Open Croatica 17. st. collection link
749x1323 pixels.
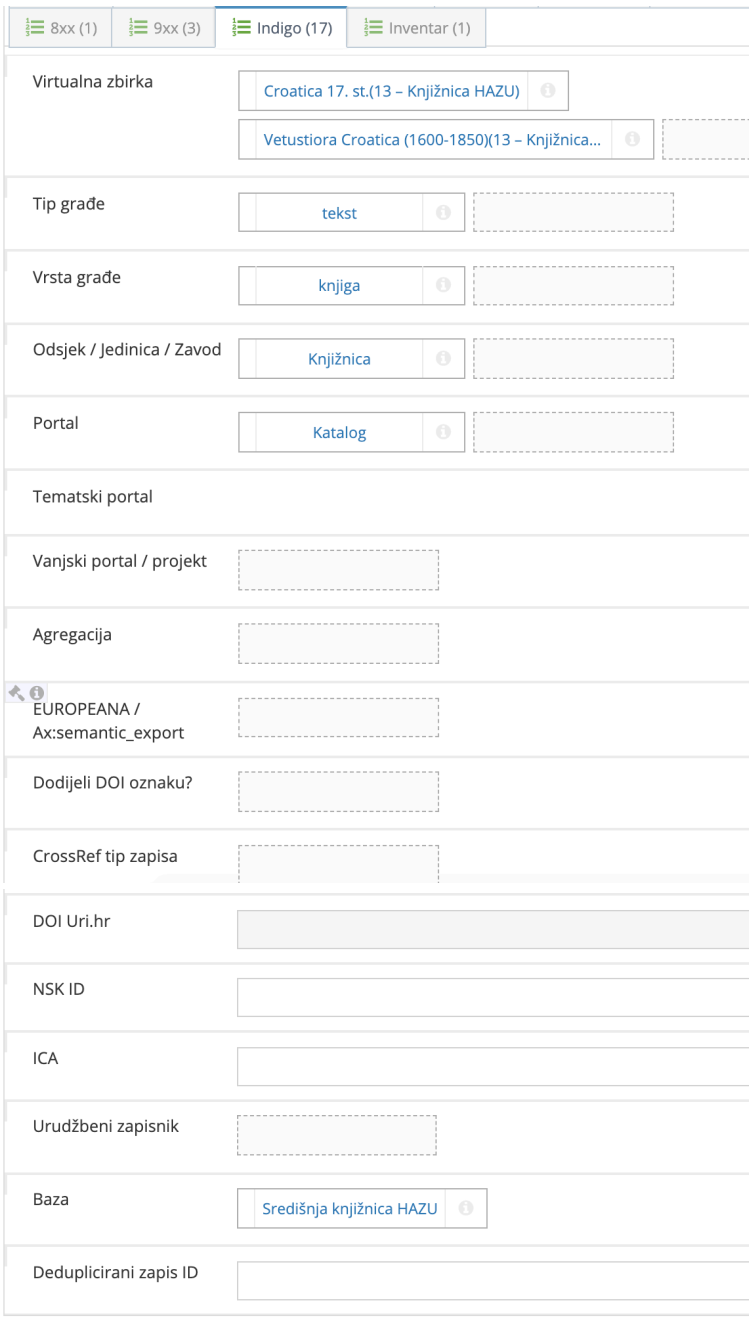pyautogui.click(x=391, y=90)
